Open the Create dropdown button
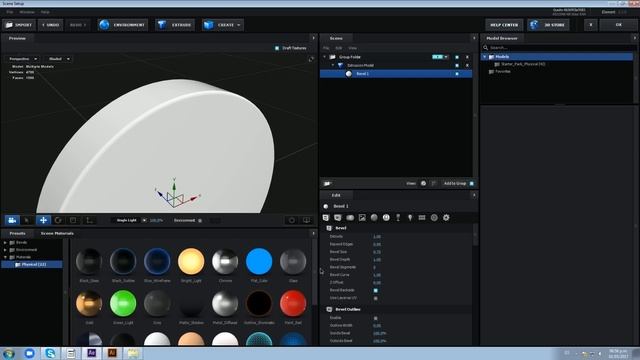 [x=222, y=25]
